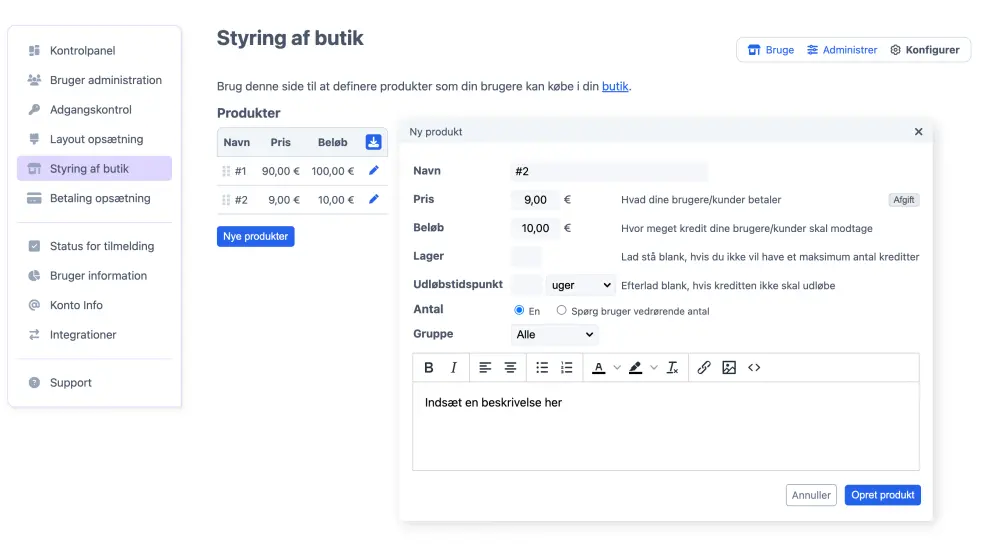Open the "uger" time unit dropdown
The image size is (984, 546).
tap(580, 285)
